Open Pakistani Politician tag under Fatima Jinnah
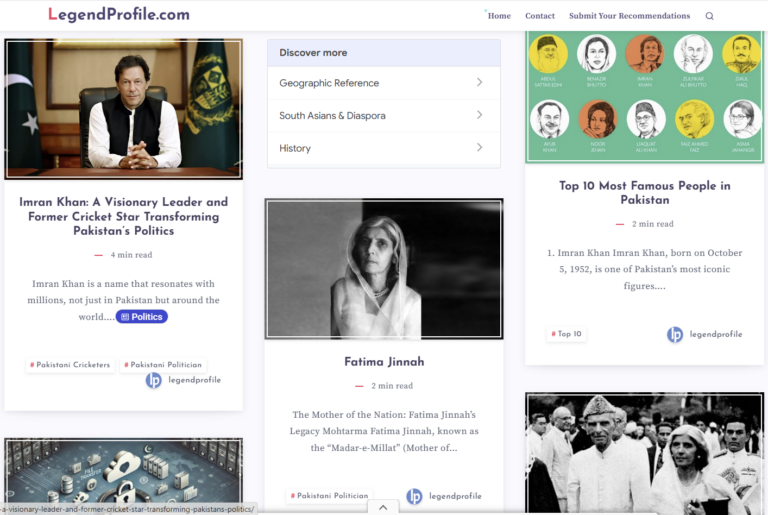The width and height of the screenshot is (768, 515). (x=330, y=495)
